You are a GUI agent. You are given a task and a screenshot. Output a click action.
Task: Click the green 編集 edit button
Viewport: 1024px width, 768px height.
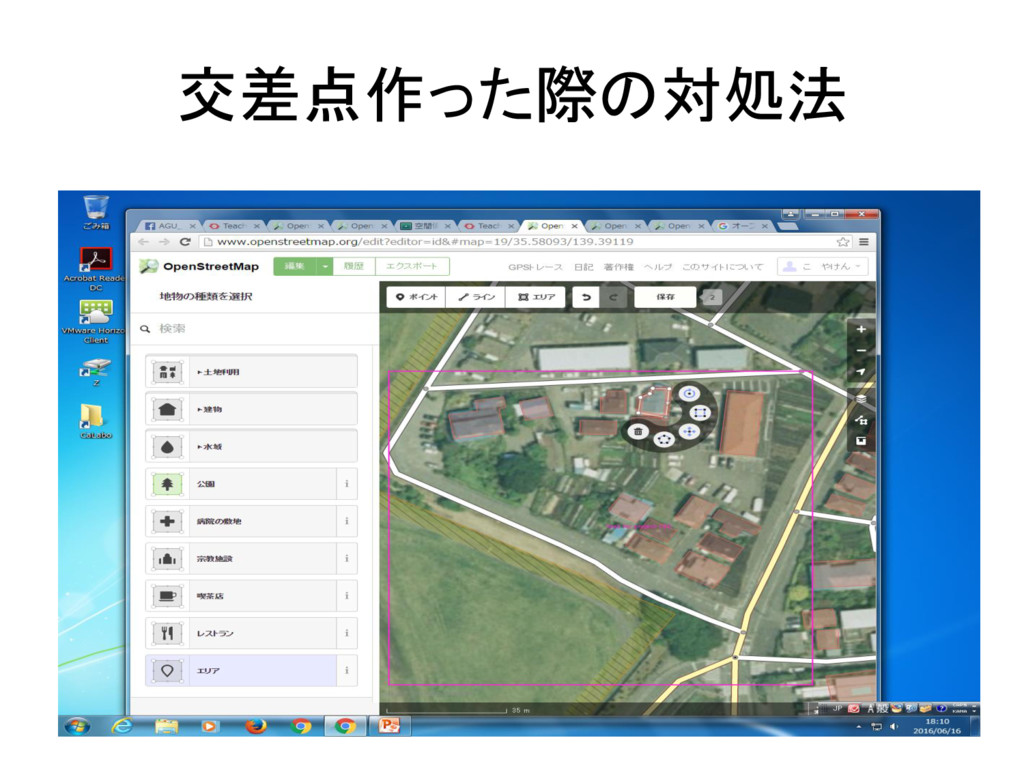pos(295,266)
